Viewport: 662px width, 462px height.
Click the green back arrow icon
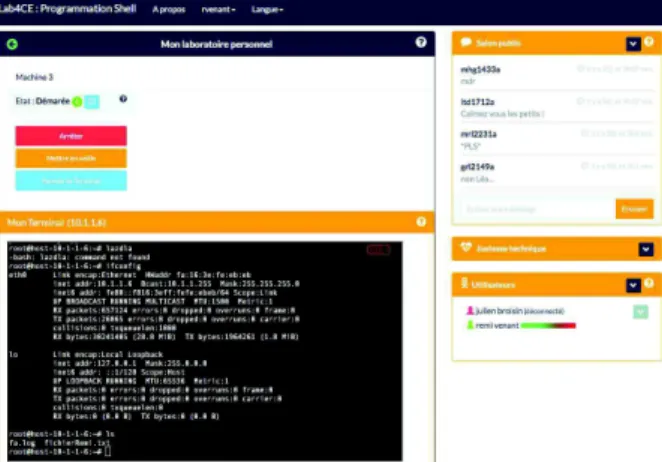pos(12,44)
